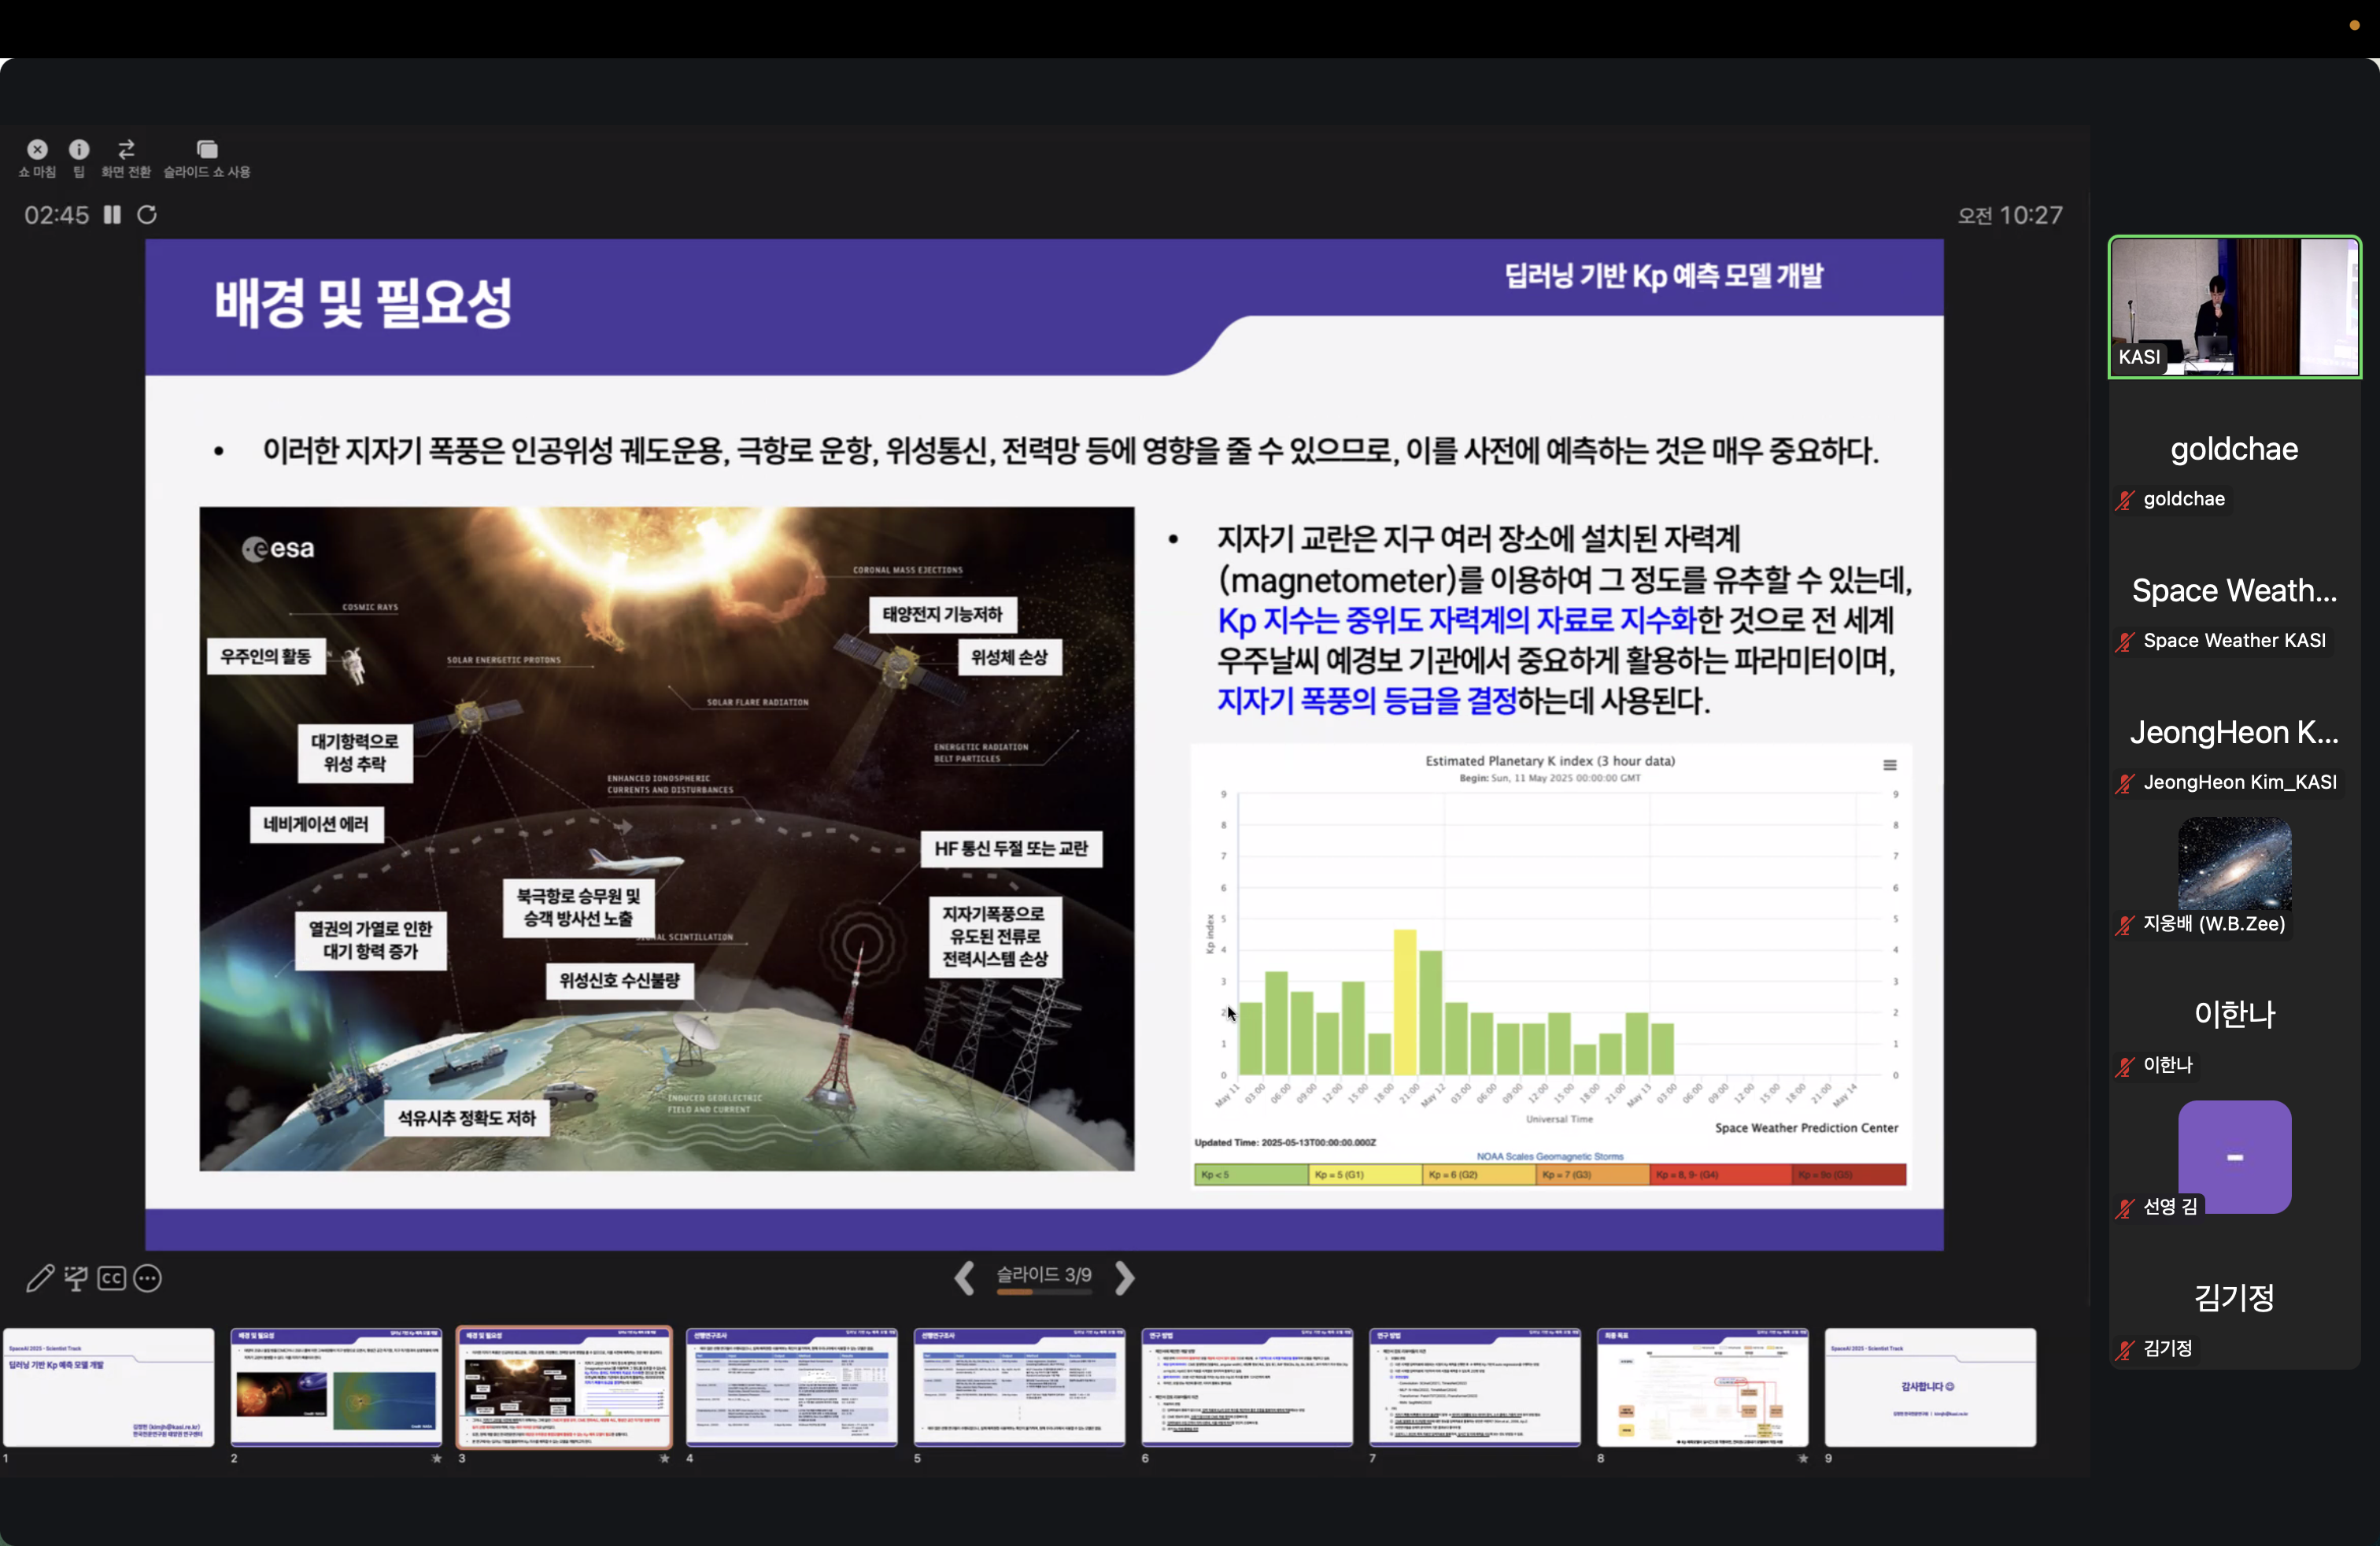Click the End Show (쇼 마침) icon
This screenshot has height=1546, width=2380.
pyautogui.click(x=37, y=149)
